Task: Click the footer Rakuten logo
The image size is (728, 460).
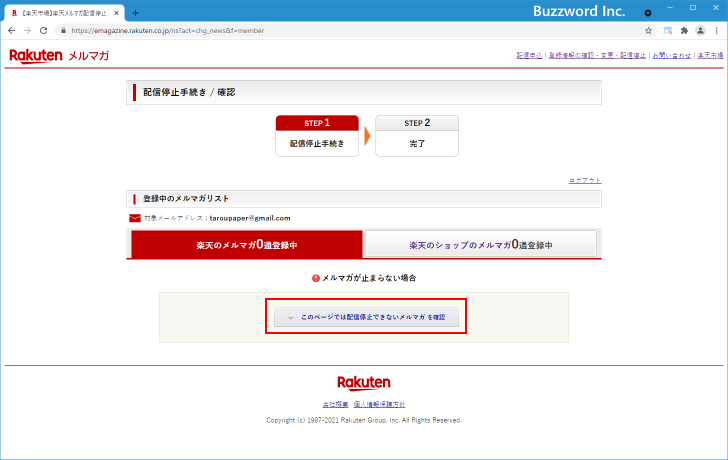Action: [x=364, y=383]
